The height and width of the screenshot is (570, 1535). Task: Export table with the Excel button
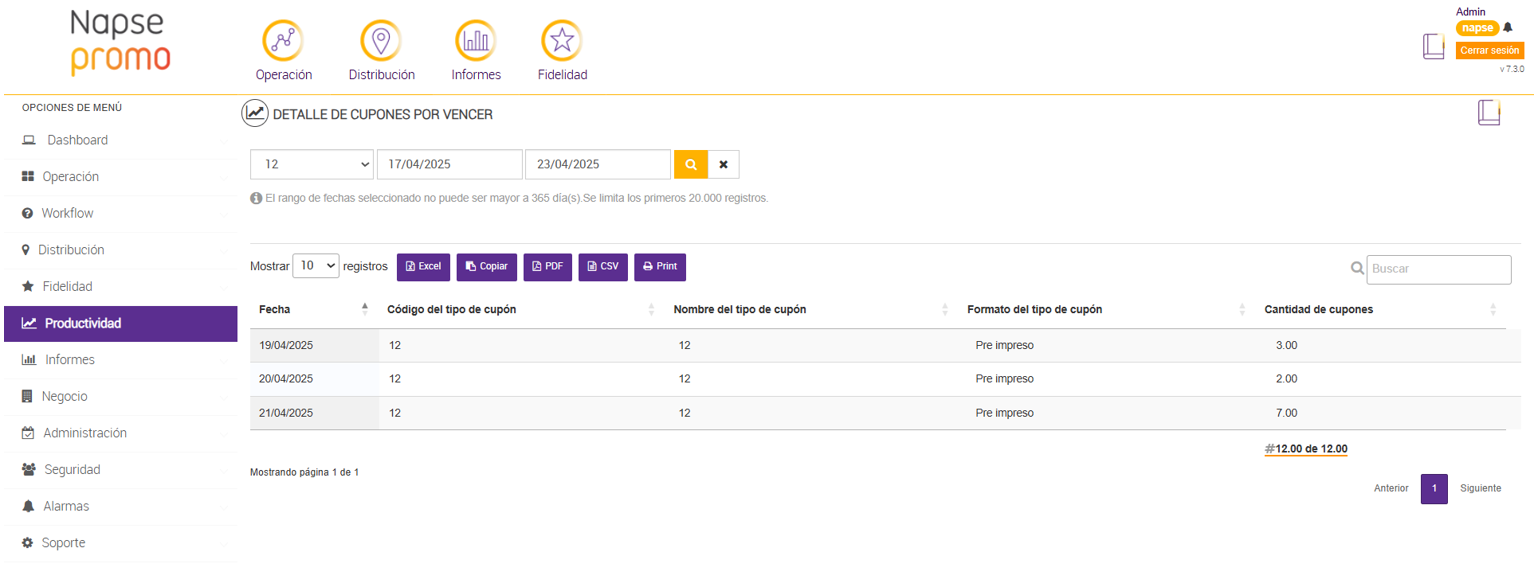point(424,267)
